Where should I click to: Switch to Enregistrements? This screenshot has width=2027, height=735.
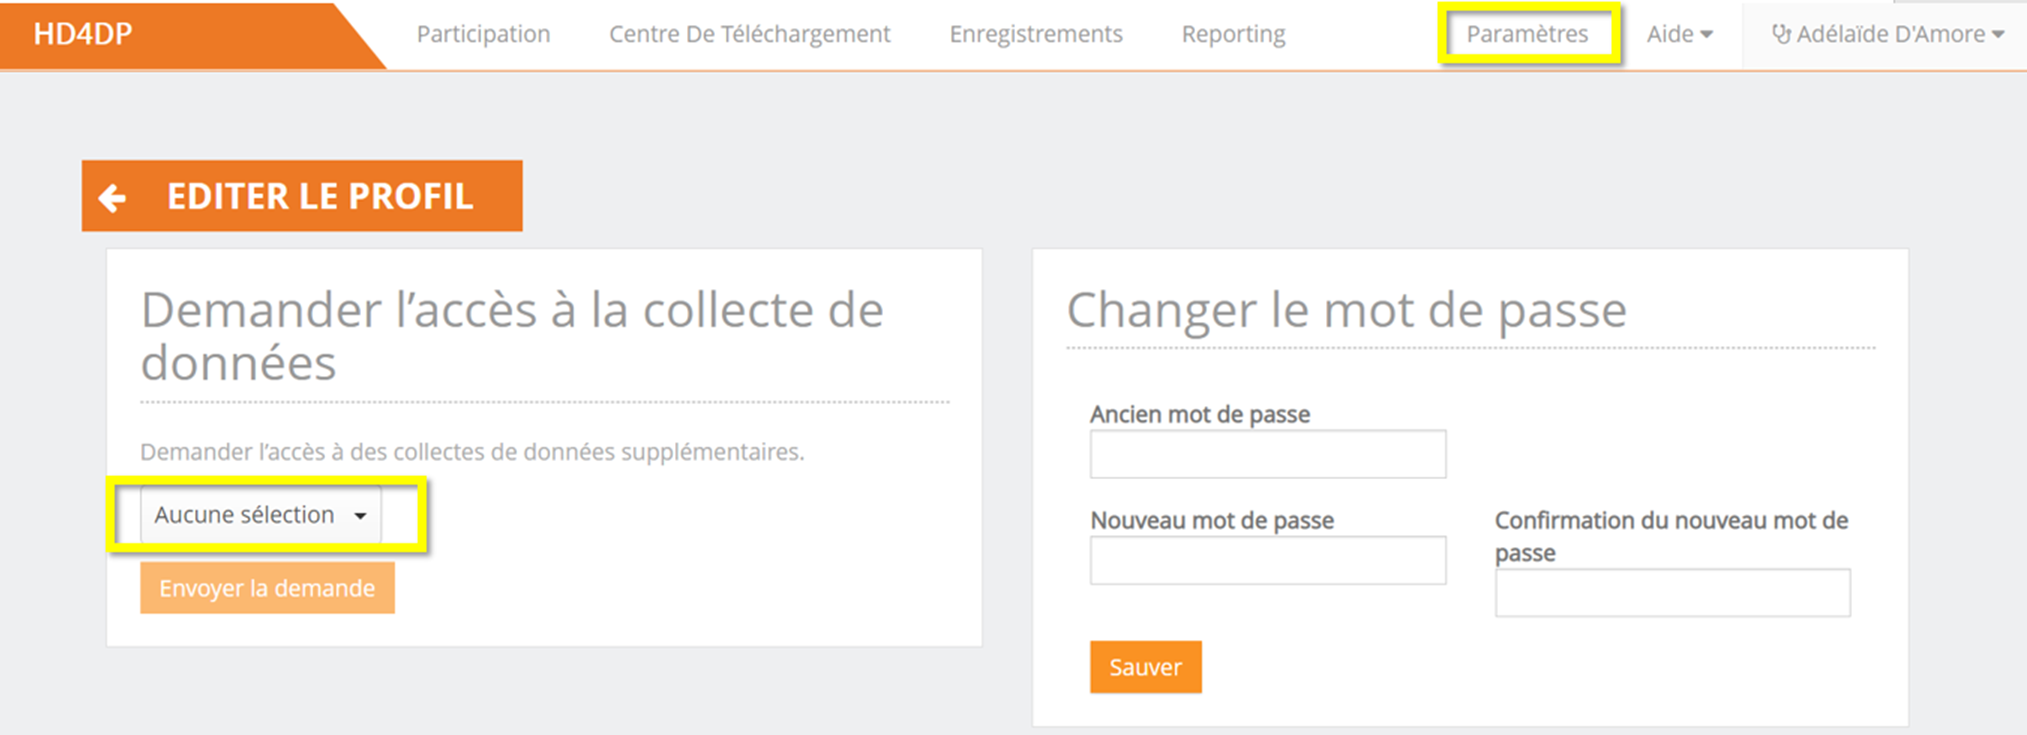coord(1035,34)
